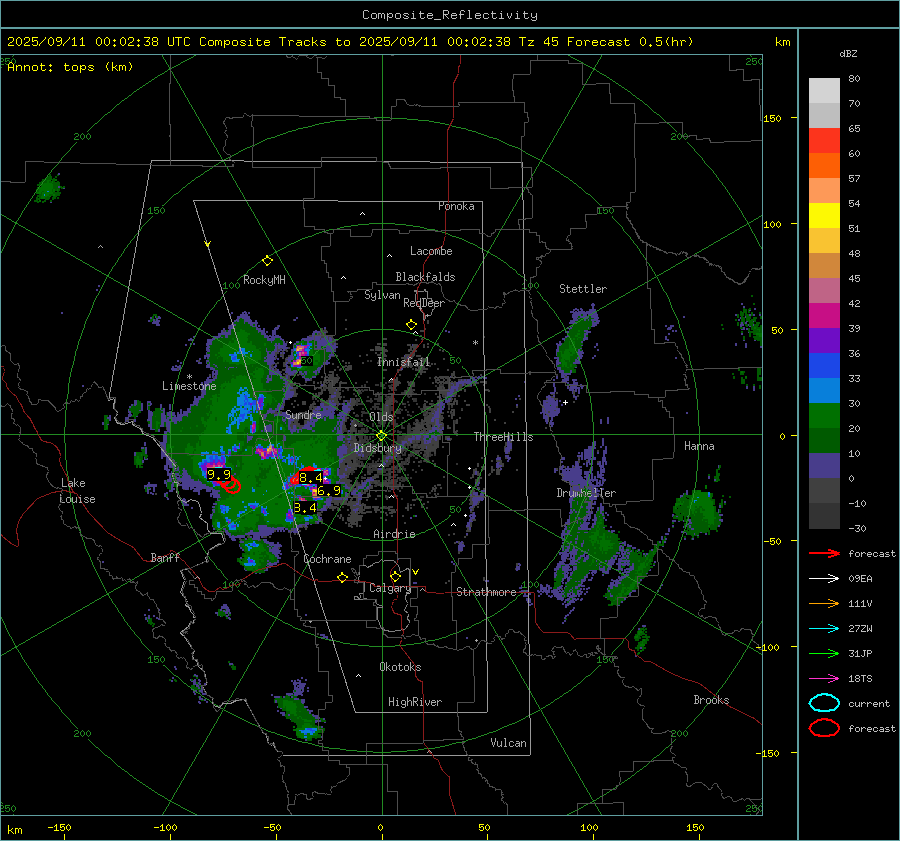Click the red forecast arrow in legend
900x841 pixels.
824,553
